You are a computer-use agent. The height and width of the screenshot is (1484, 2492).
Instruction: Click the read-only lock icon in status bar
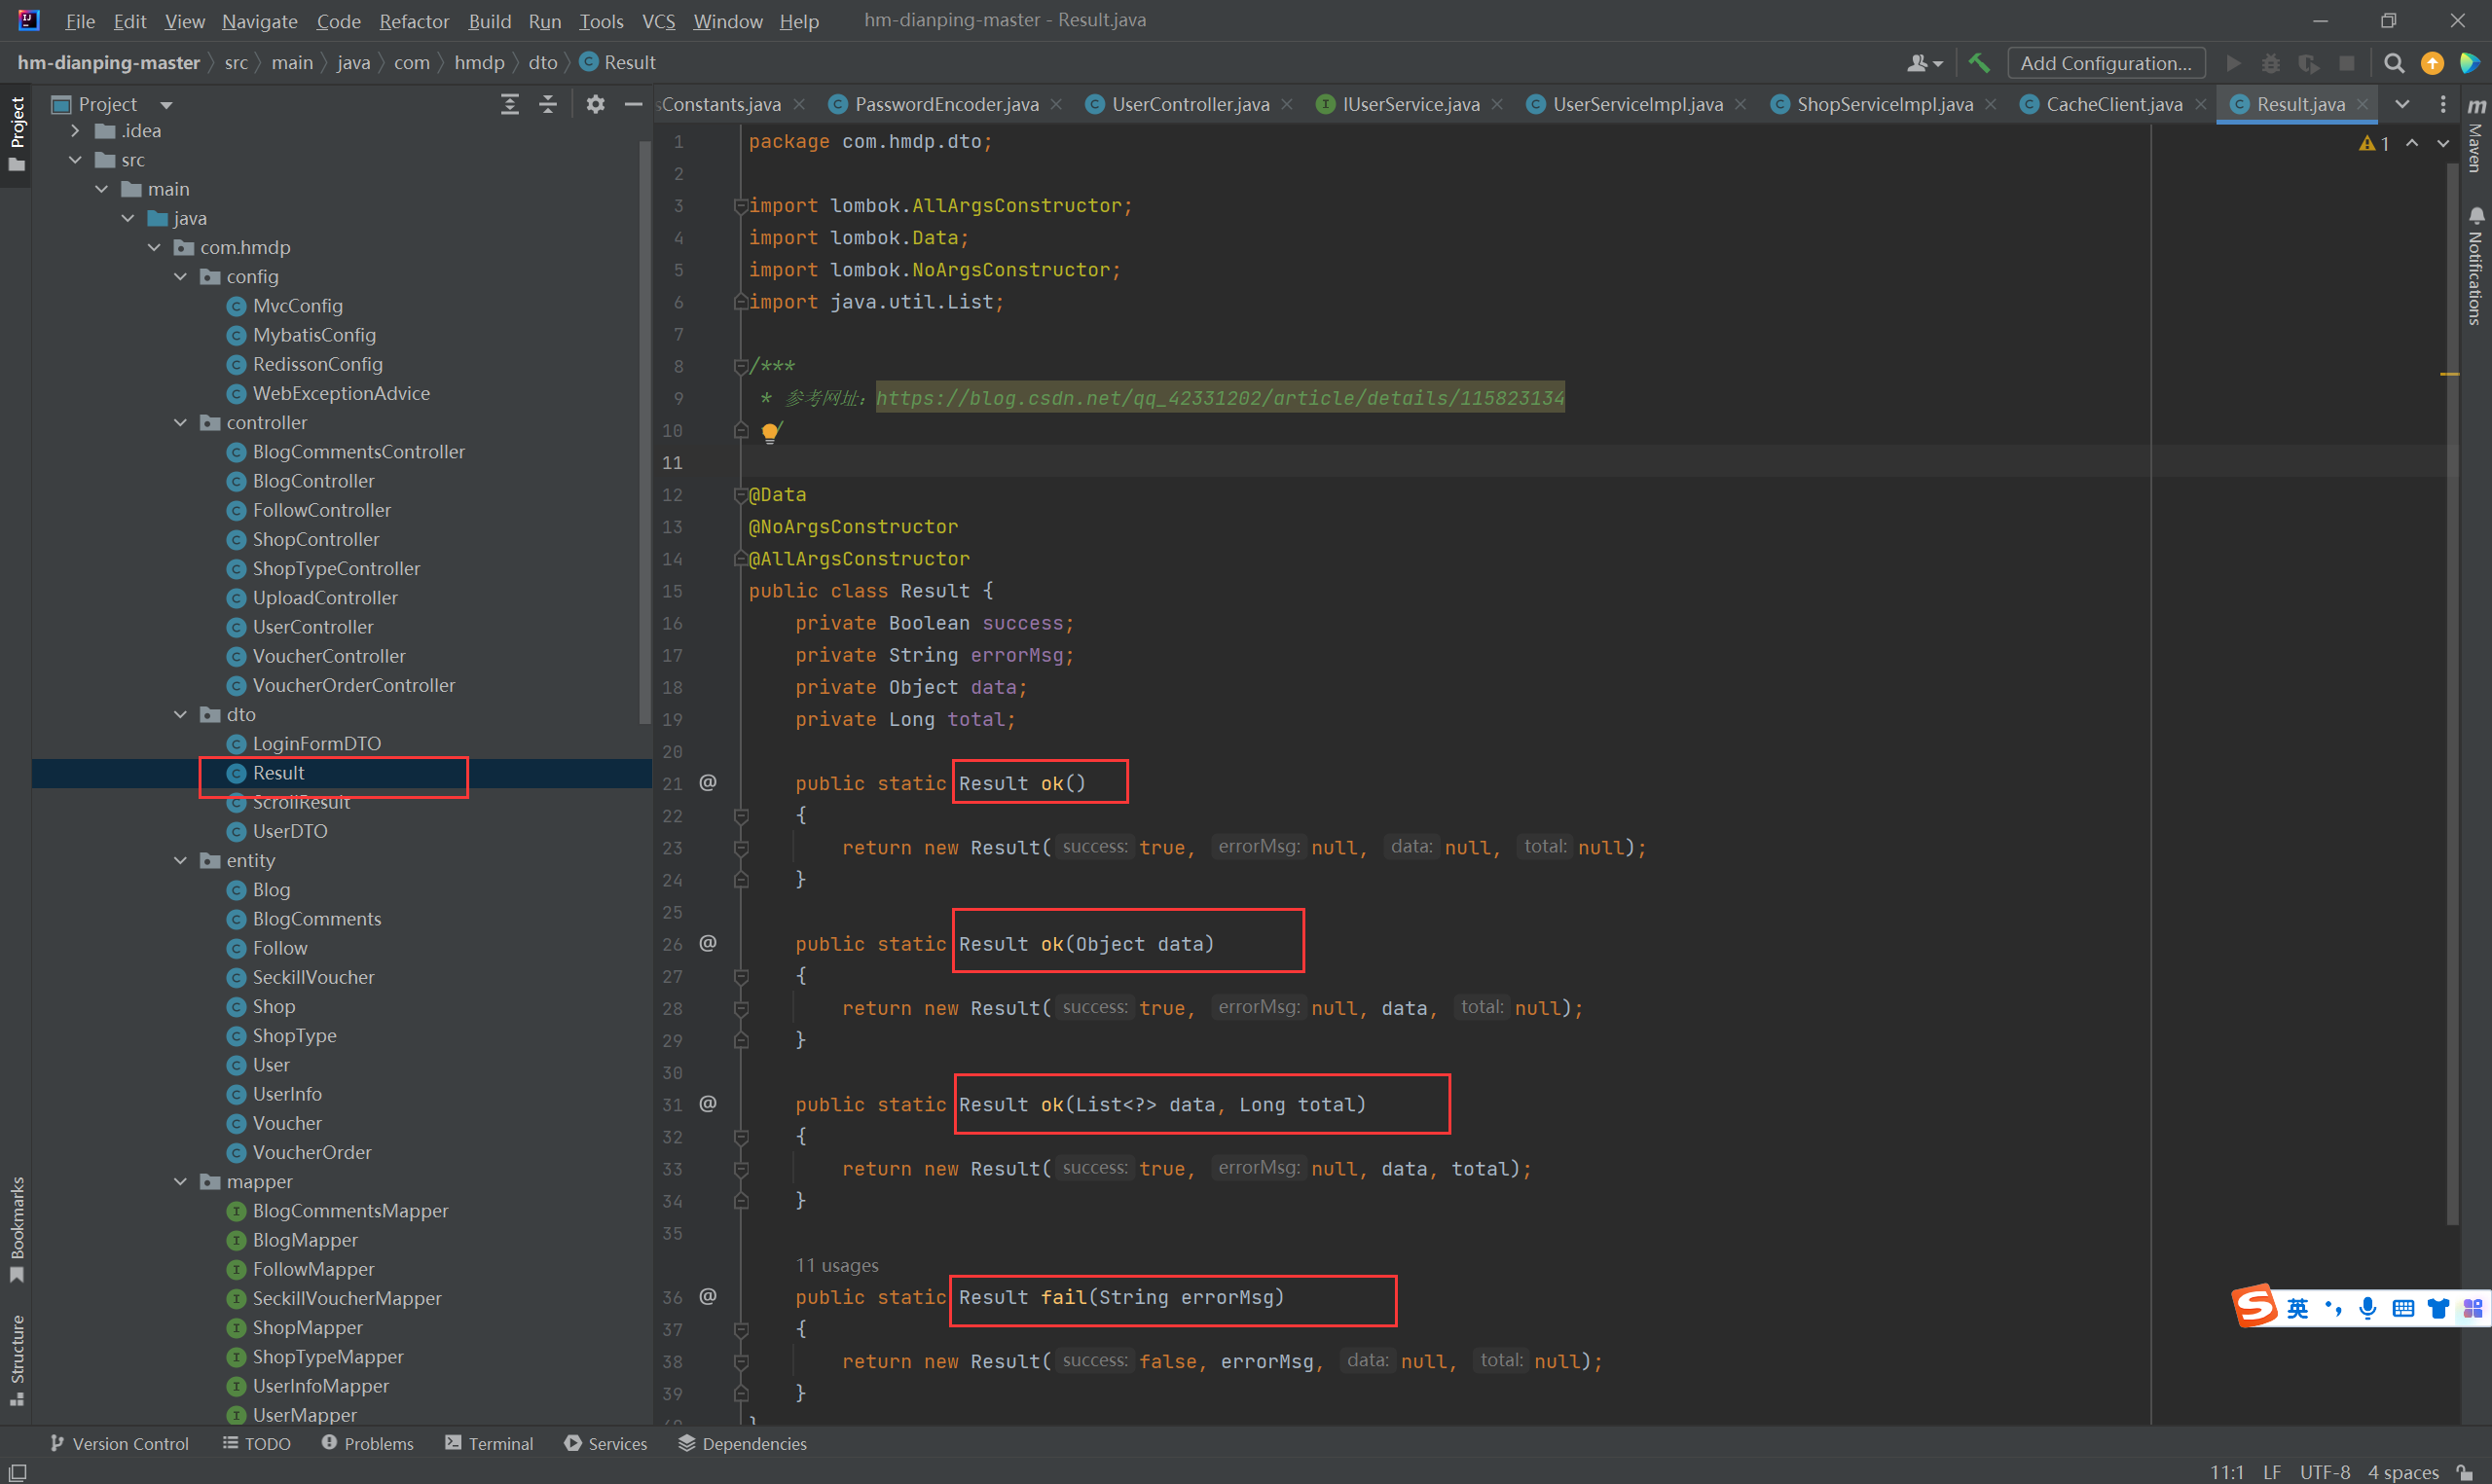tap(2465, 1473)
